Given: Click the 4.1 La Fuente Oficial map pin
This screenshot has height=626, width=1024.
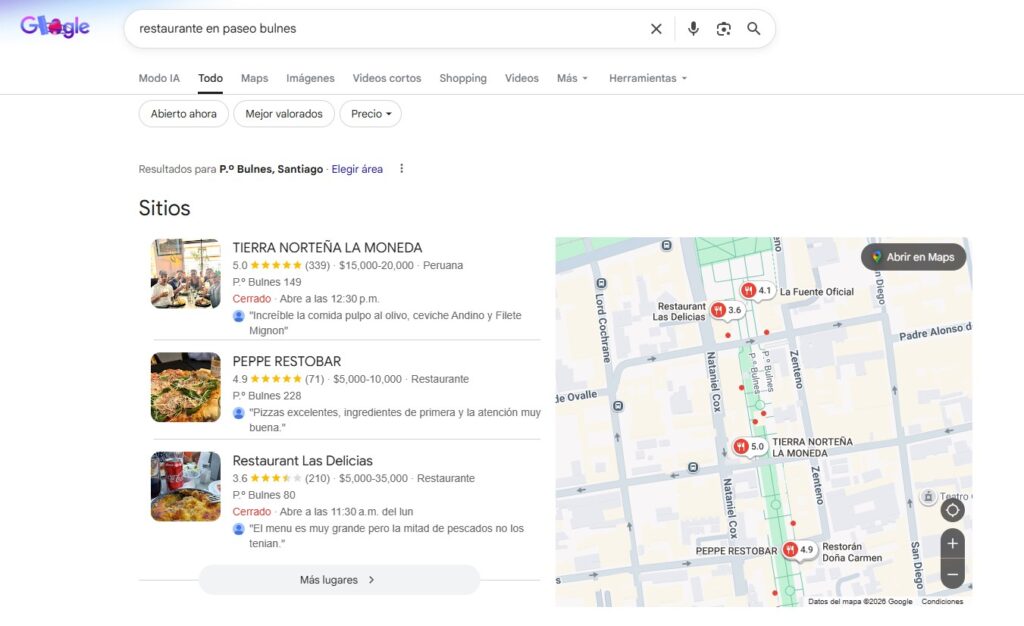Looking at the screenshot, I should pyautogui.click(x=749, y=291).
